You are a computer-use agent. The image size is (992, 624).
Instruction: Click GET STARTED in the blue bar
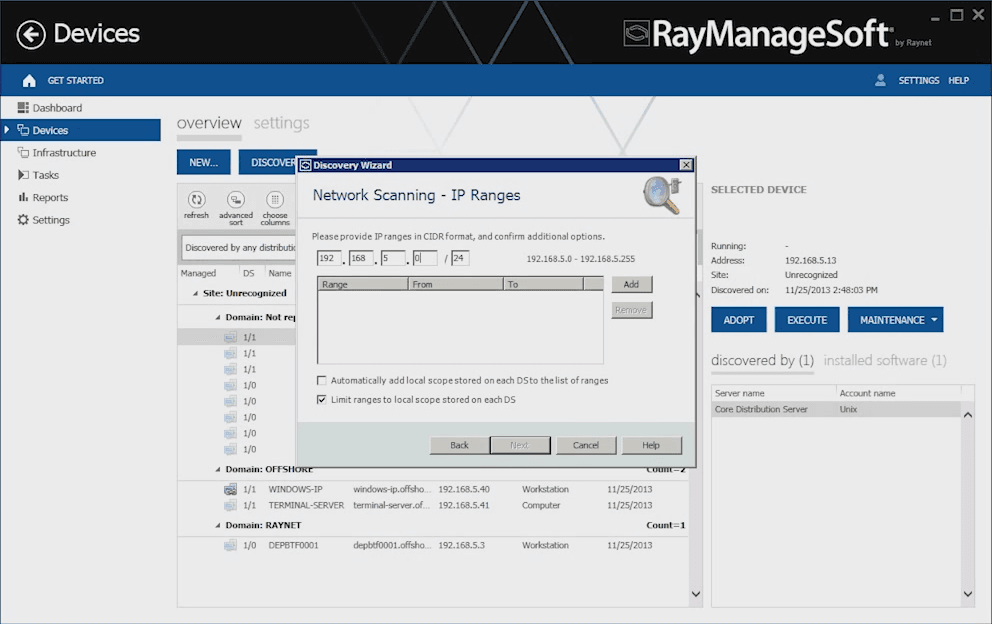coord(75,80)
